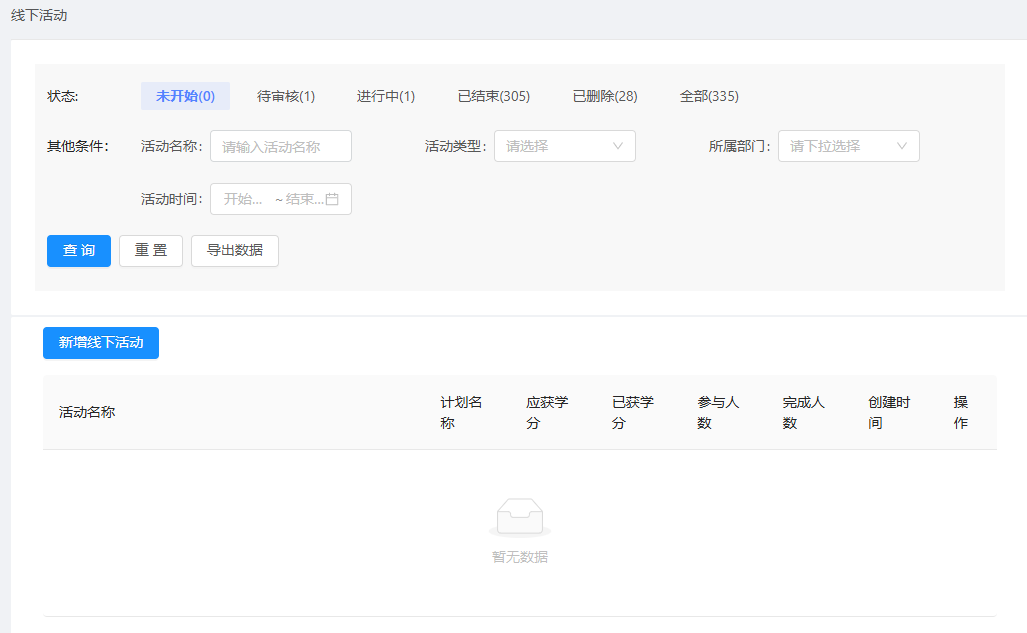Image resolution: width=1027 pixels, height=633 pixels.
Task: Focus the 活动名称 text input
Action: [x=281, y=146]
